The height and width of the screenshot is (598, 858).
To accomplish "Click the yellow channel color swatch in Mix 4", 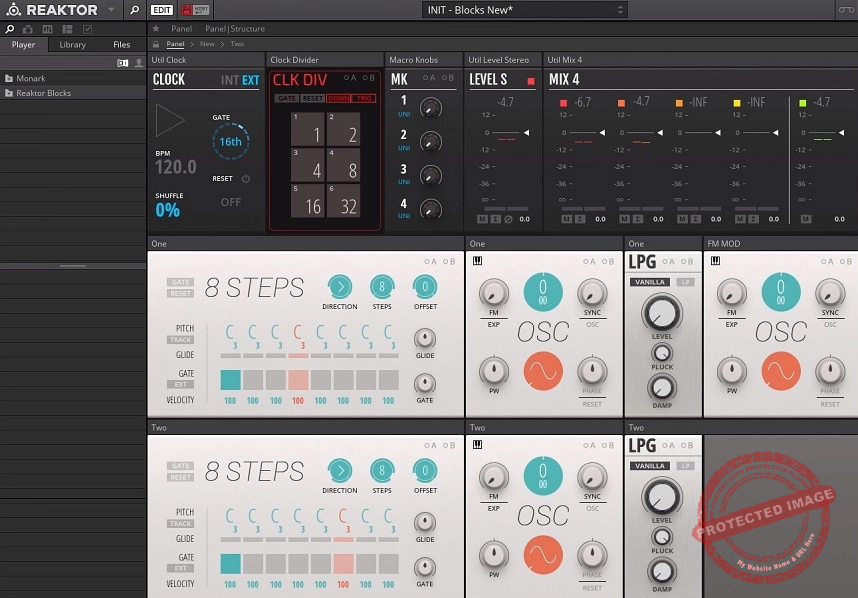I will [x=737, y=103].
